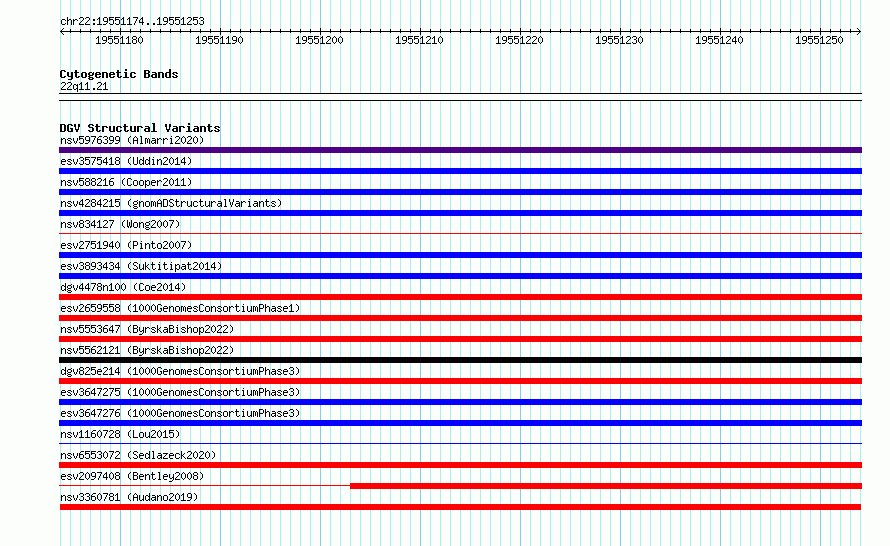Select the black nsv5562121 variant bar

point(460,360)
